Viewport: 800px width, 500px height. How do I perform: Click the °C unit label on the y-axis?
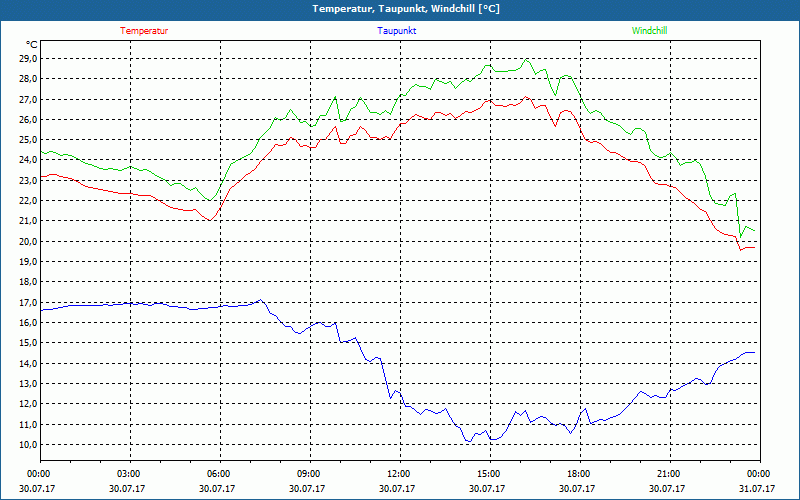pyautogui.click(x=31, y=45)
